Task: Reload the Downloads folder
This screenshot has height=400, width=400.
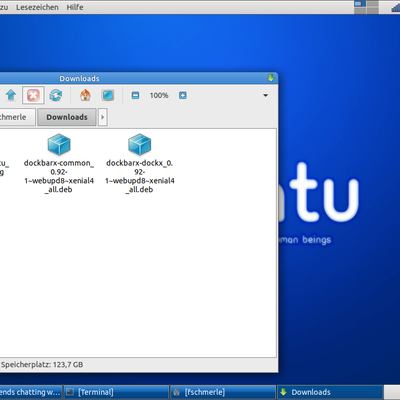Action: tap(56, 95)
